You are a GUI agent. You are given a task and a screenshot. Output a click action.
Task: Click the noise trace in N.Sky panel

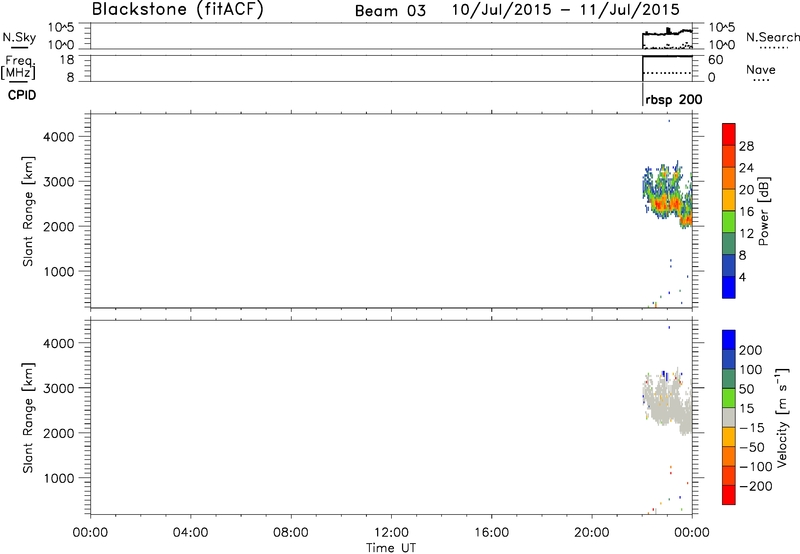click(x=667, y=33)
